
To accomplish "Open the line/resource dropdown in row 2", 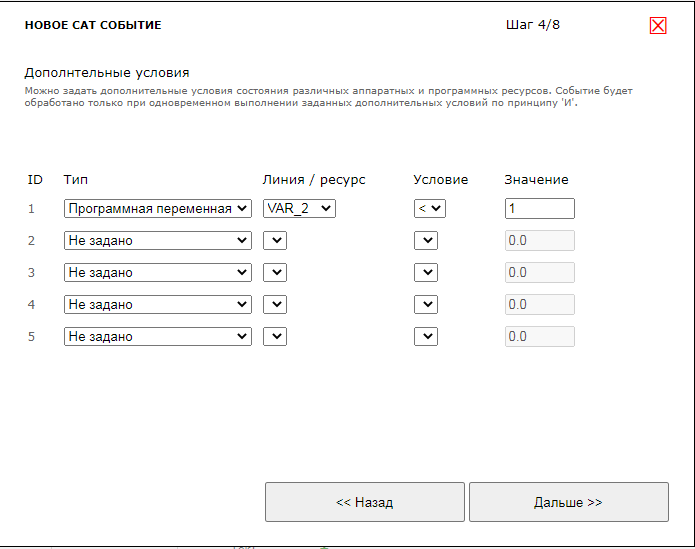I will pyautogui.click(x=275, y=240).
